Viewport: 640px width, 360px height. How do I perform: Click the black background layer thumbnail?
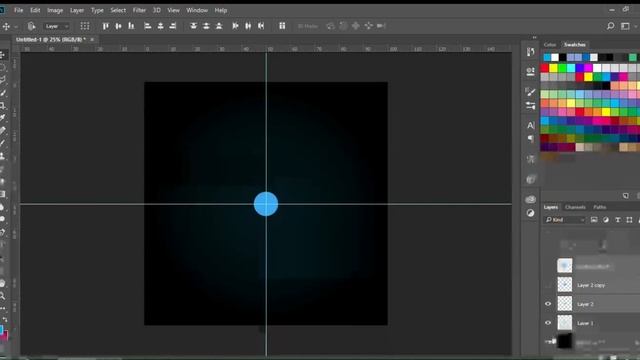pyautogui.click(x=565, y=341)
